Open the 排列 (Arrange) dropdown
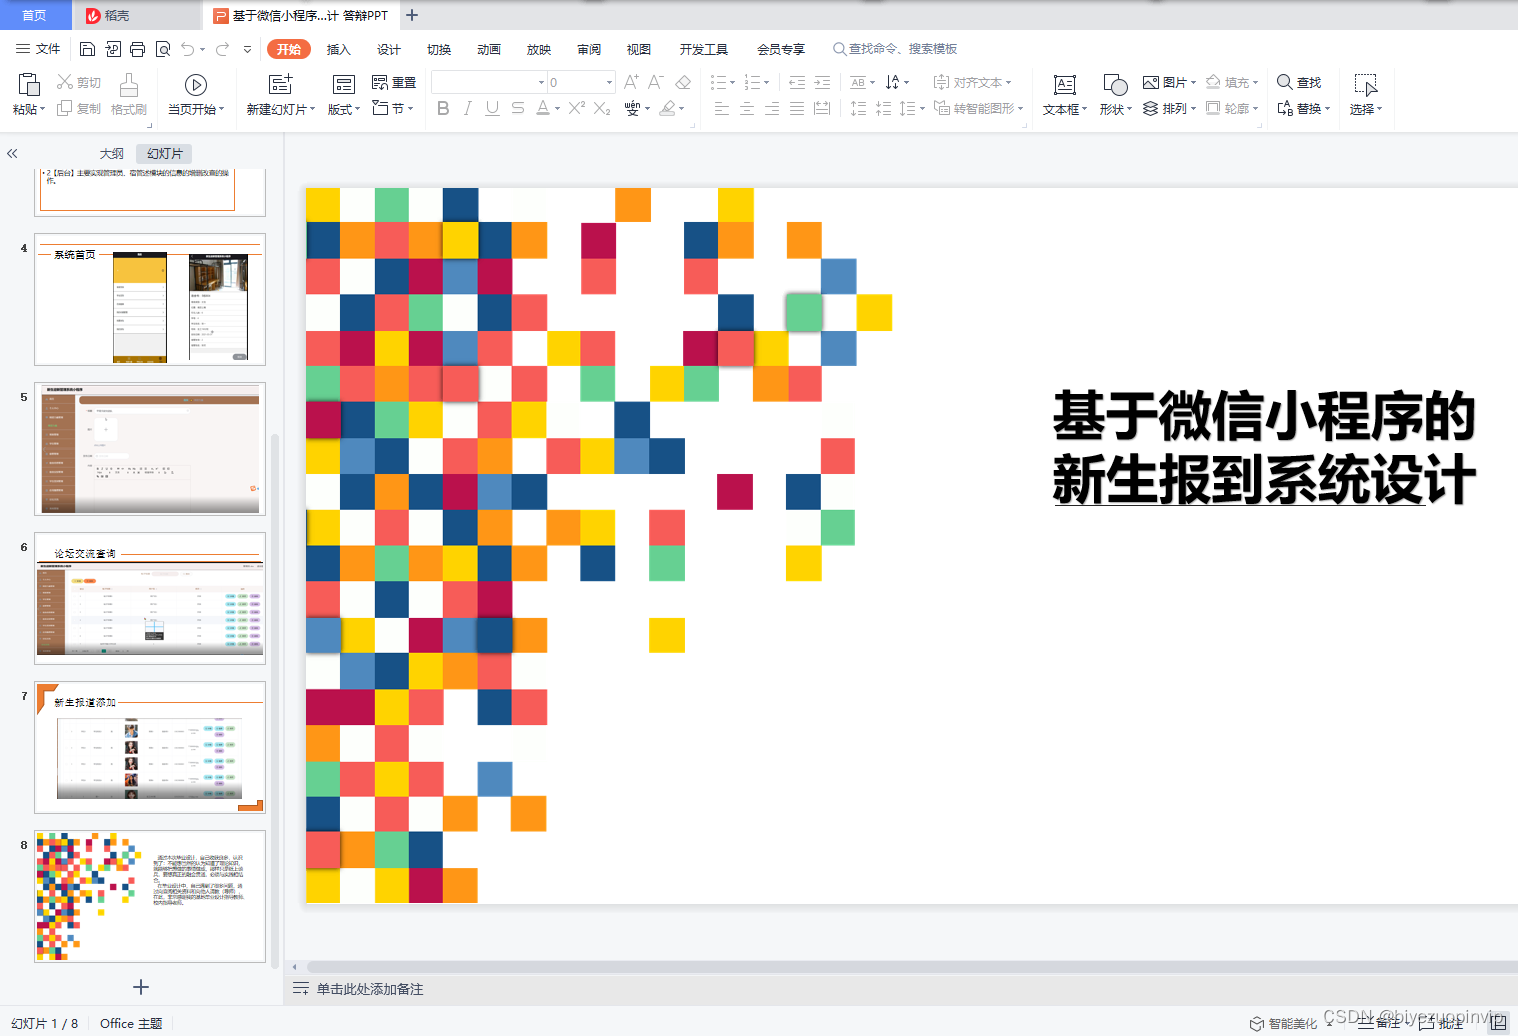Viewport: 1518px width, 1036px height. (1169, 108)
